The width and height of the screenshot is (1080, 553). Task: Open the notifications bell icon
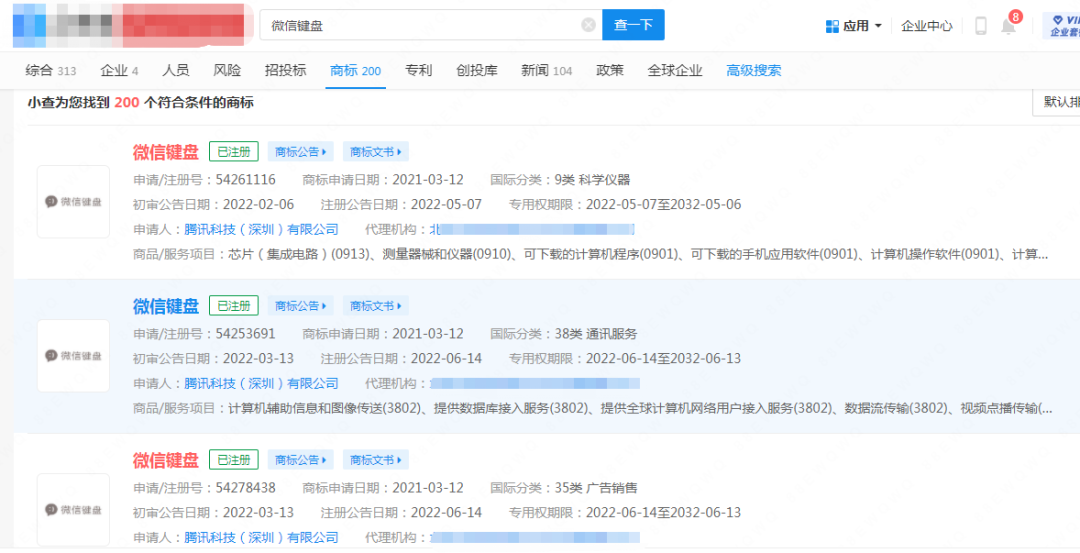tap(1008, 26)
